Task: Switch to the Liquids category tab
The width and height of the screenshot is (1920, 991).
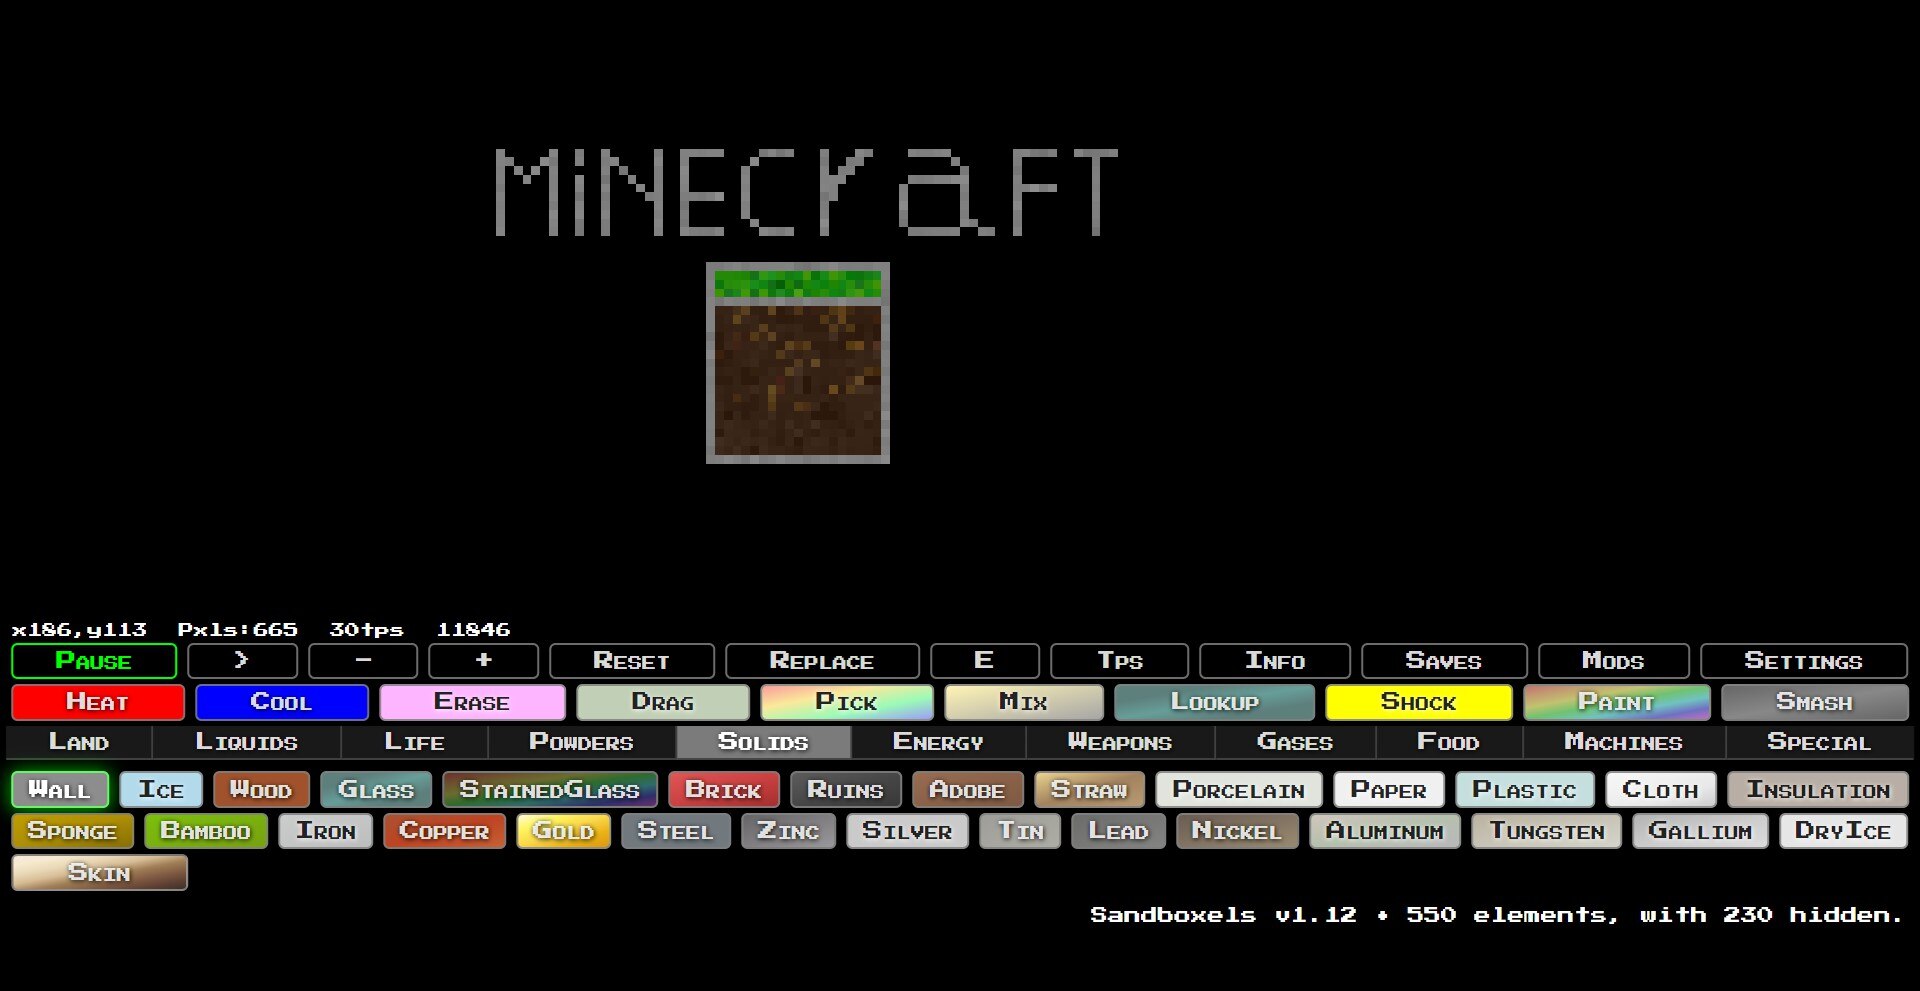Action: click(x=246, y=742)
